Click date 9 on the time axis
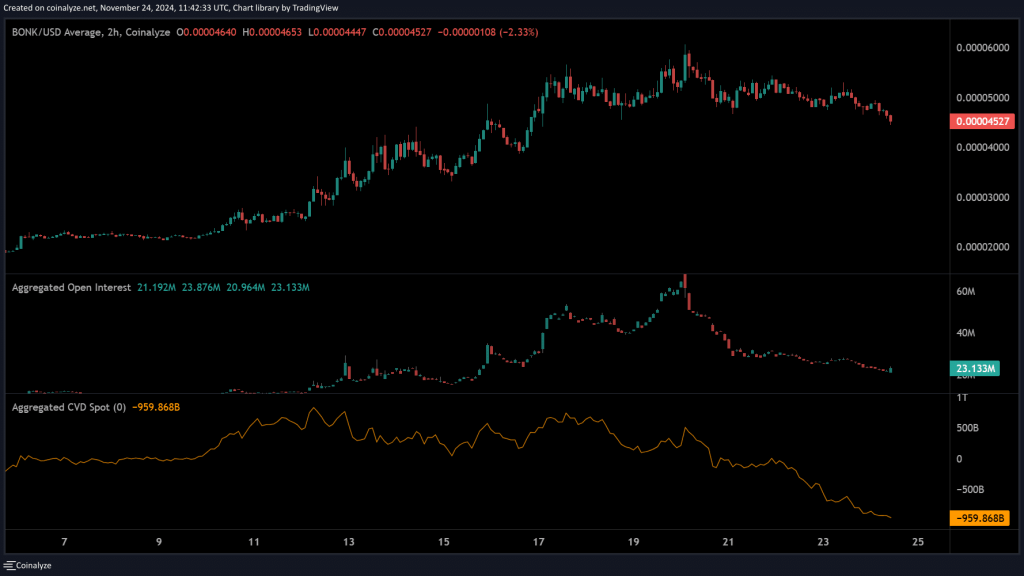Image resolution: width=1024 pixels, height=576 pixels. [159, 542]
